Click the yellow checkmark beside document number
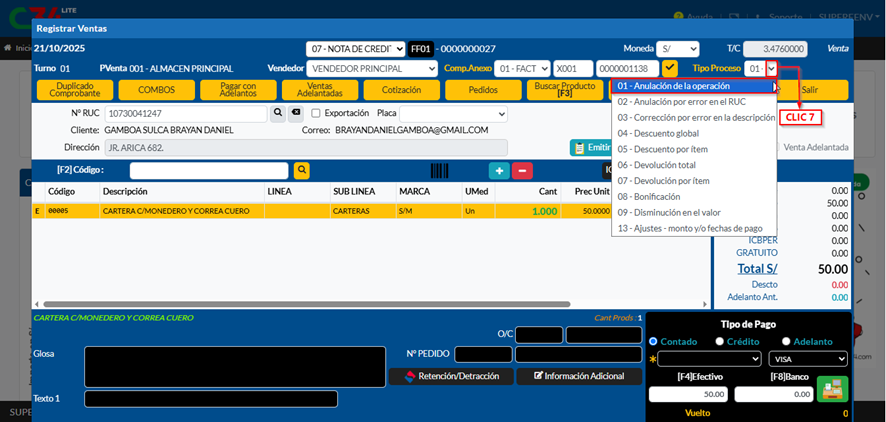Viewport: 886px width, 422px height. click(x=670, y=68)
